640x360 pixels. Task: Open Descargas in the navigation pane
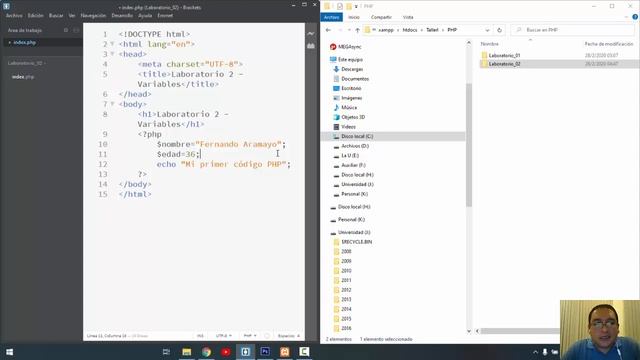[x=352, y=69]
